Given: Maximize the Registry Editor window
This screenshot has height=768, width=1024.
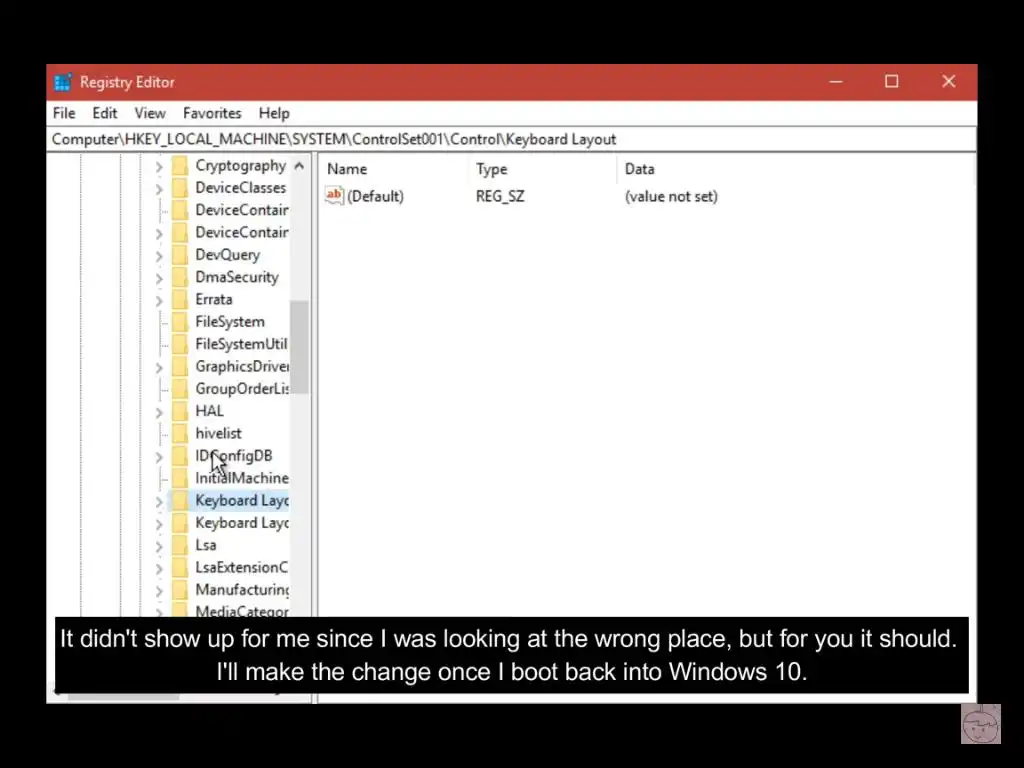Looking at the screenshot, I should pos(891,82).
